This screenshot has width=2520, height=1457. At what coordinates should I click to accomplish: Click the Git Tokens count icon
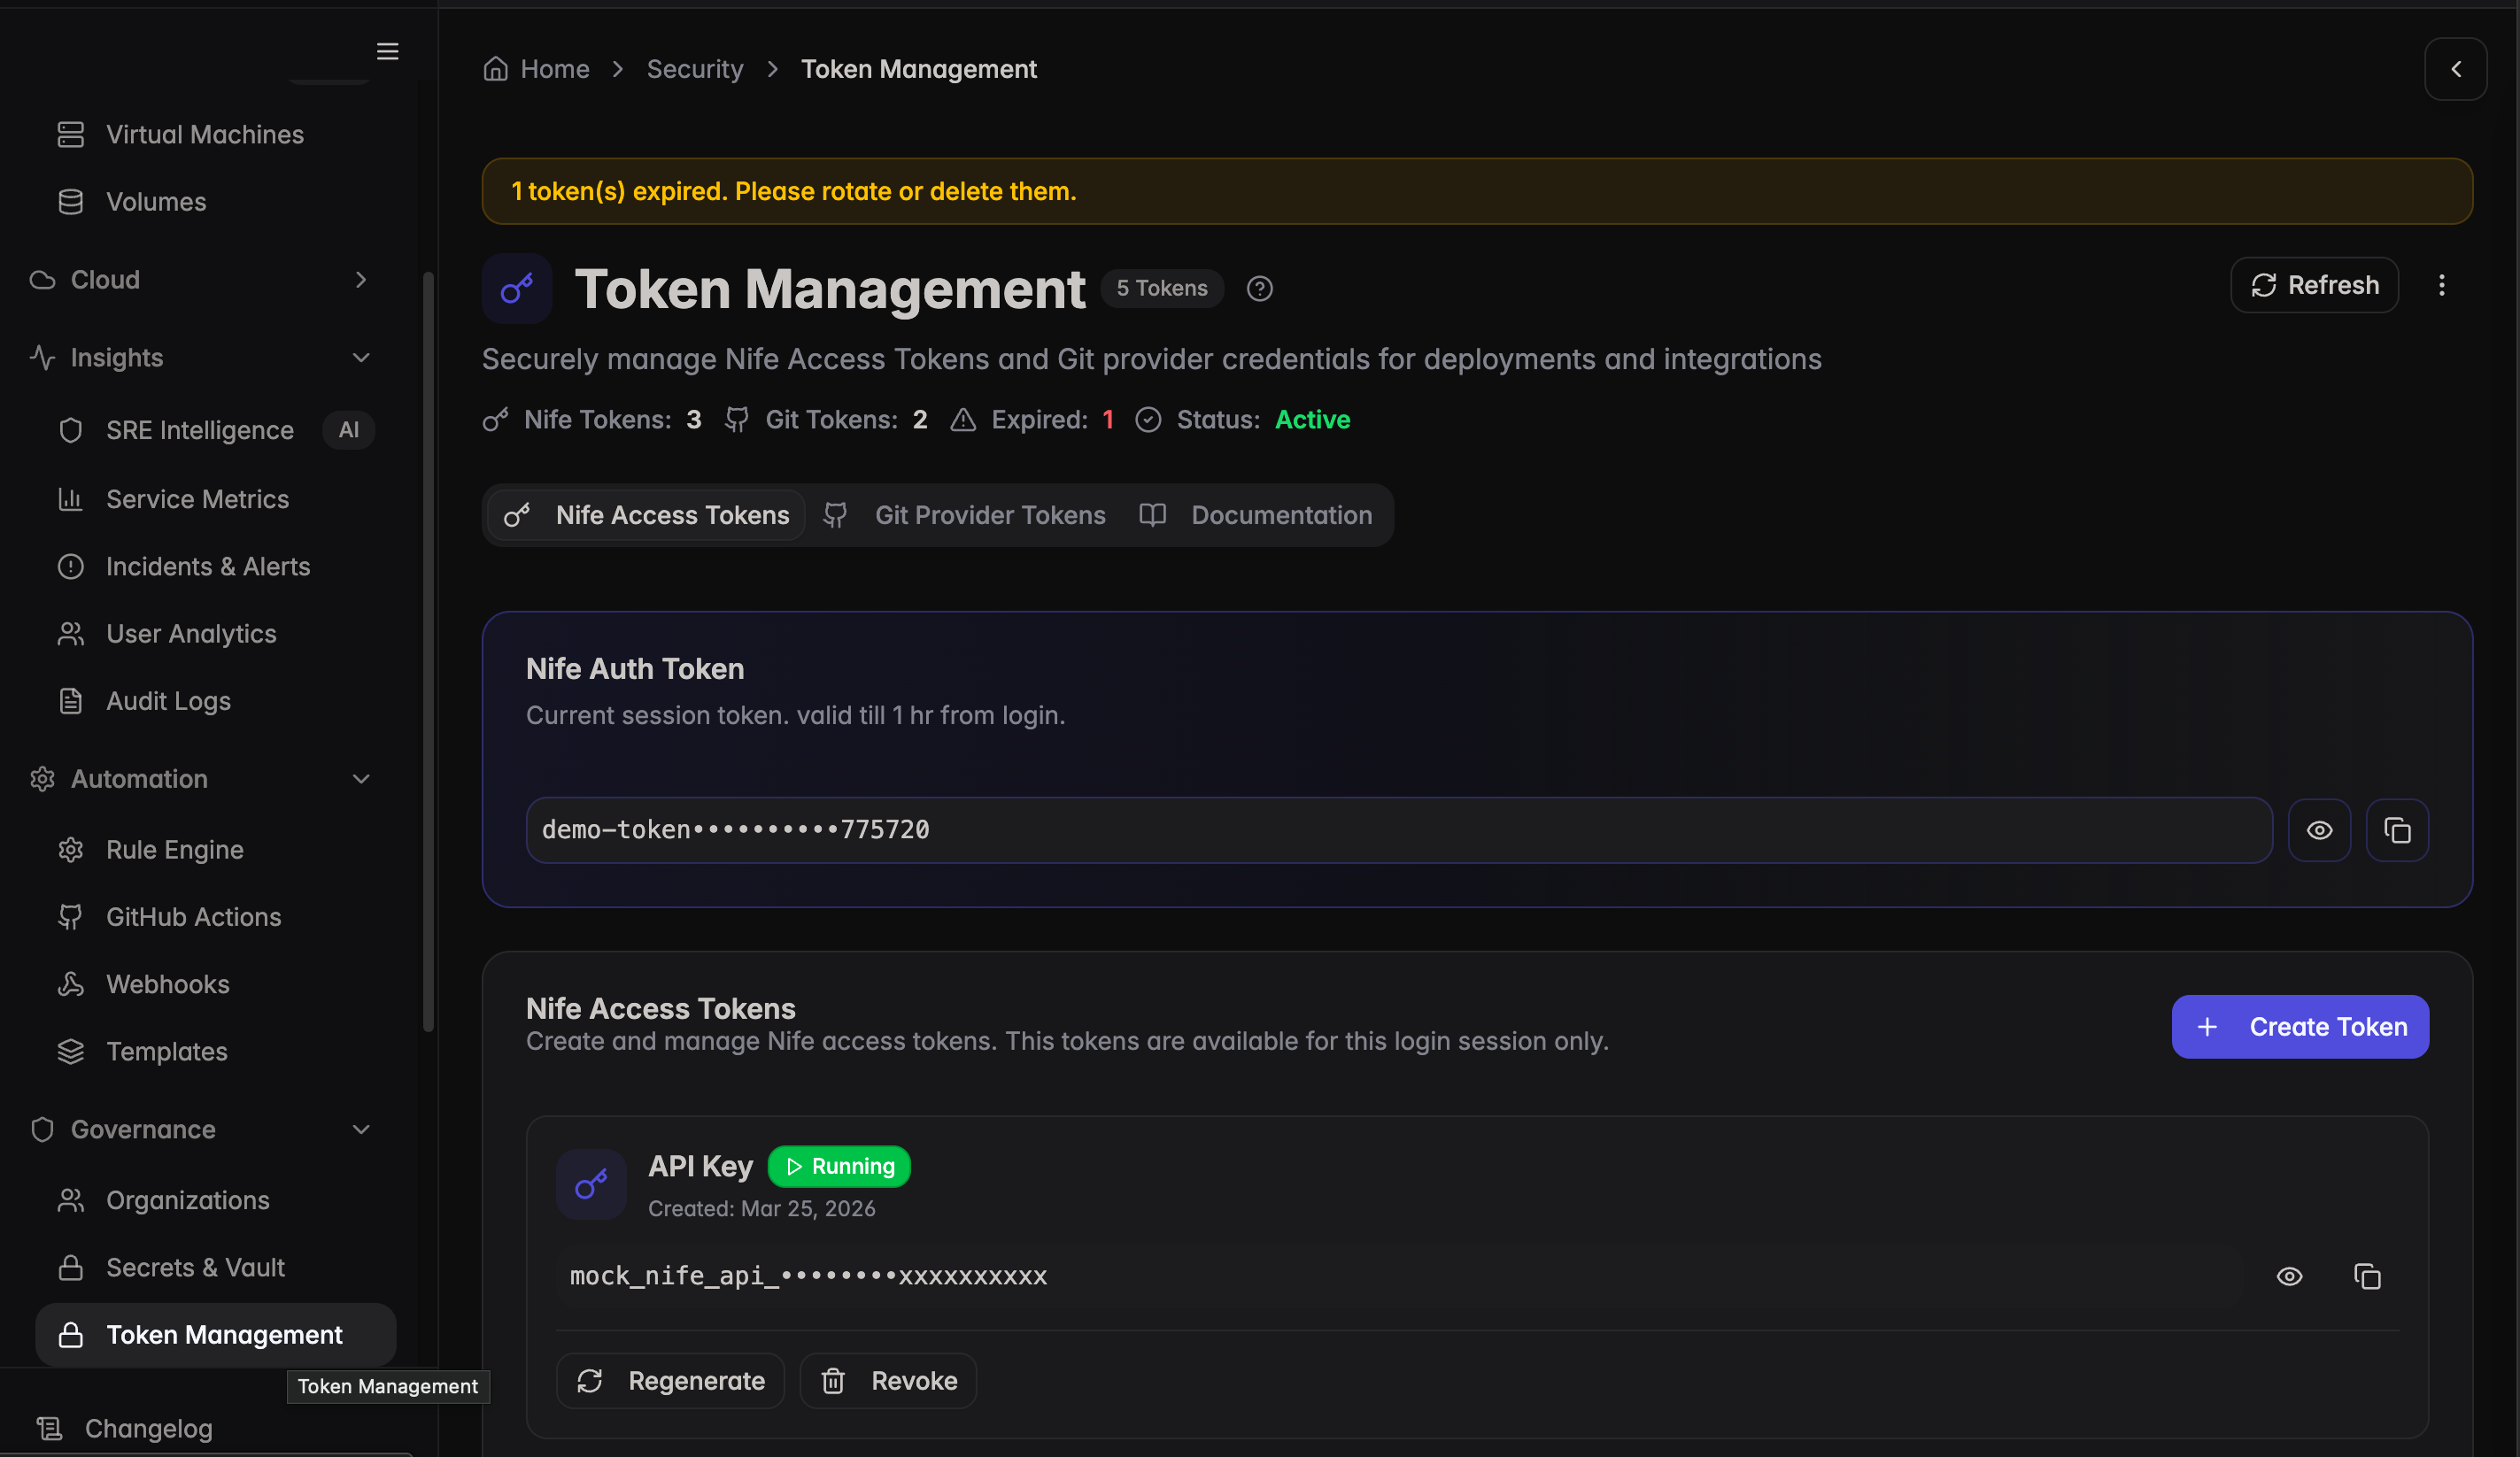point(737,420)
